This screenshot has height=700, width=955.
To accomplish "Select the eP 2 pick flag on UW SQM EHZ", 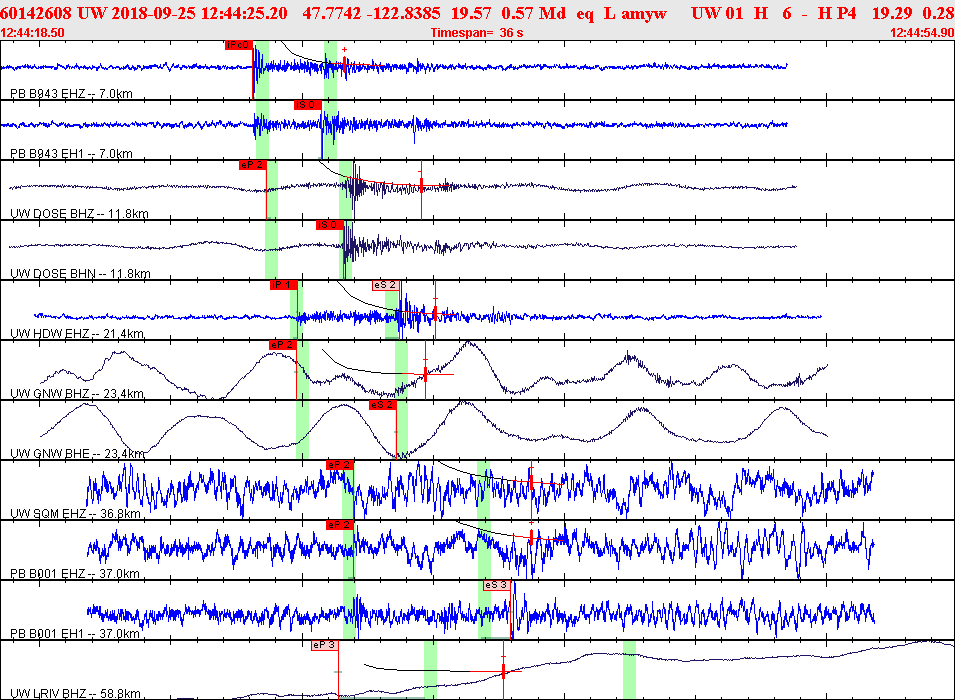I will point(340,465).
